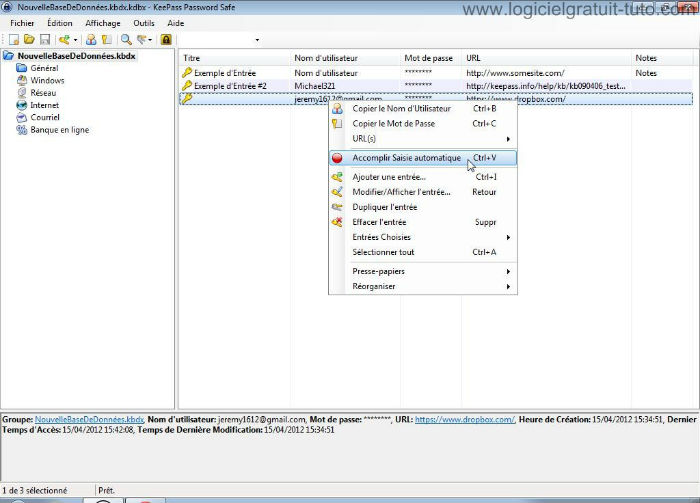Image resolution: width=700 pixels, height=503 pixels.
Task: Click the Show entries toolbar icon
Action: (x=142, y=40)
